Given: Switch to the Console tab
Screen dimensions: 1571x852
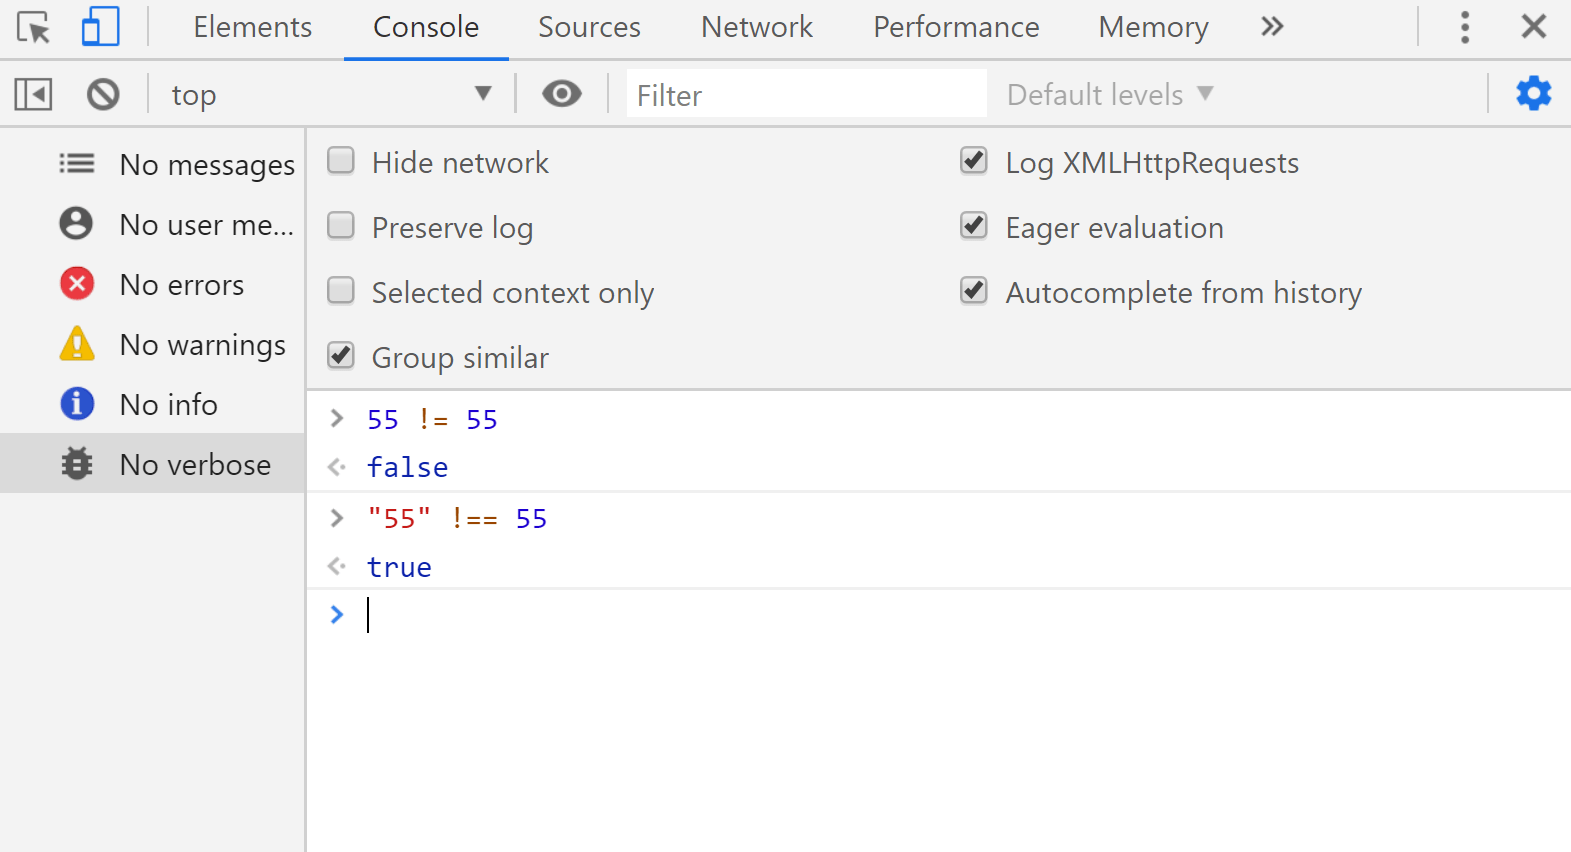Looking at the screenshot, I should pos(426,27).
